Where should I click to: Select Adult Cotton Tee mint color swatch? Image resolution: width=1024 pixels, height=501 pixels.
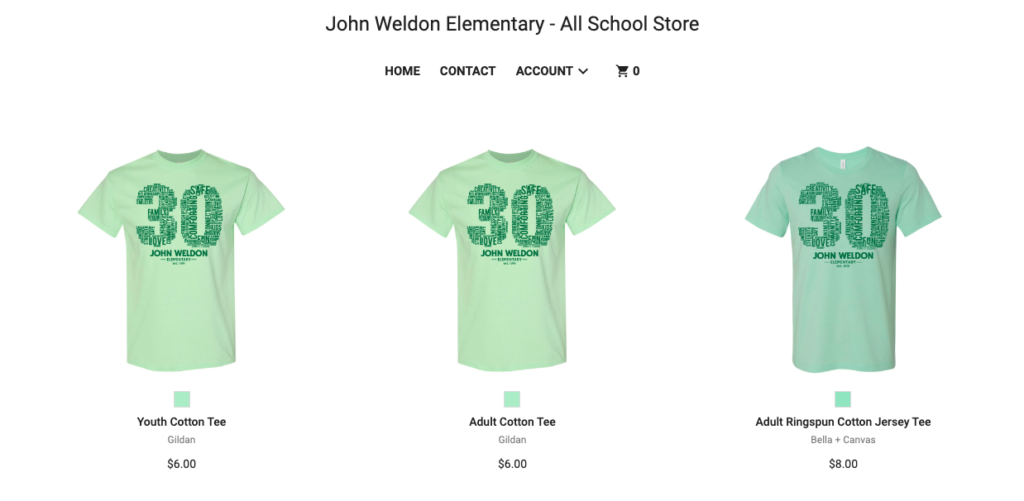point(512,399)
